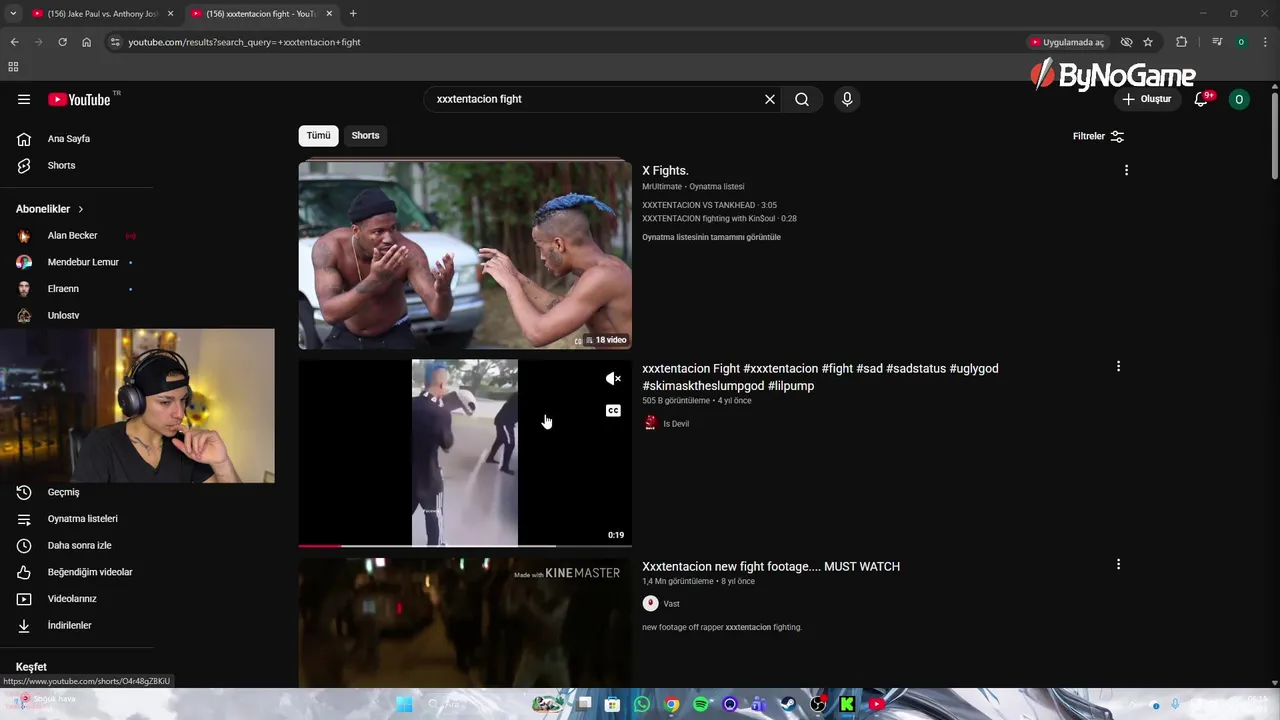Open the YouTube hamburger guide menu
Screen dimensions: 1280x720
24,99
